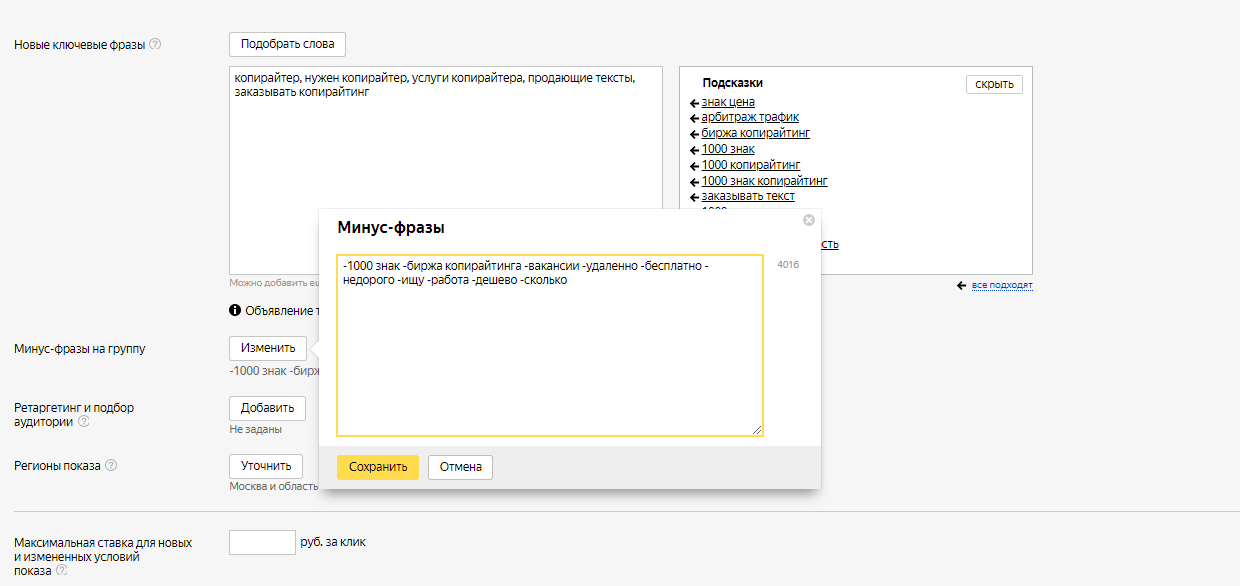
Task: Click help icon under Максимальная ставка label
Action: click(62, 571)
